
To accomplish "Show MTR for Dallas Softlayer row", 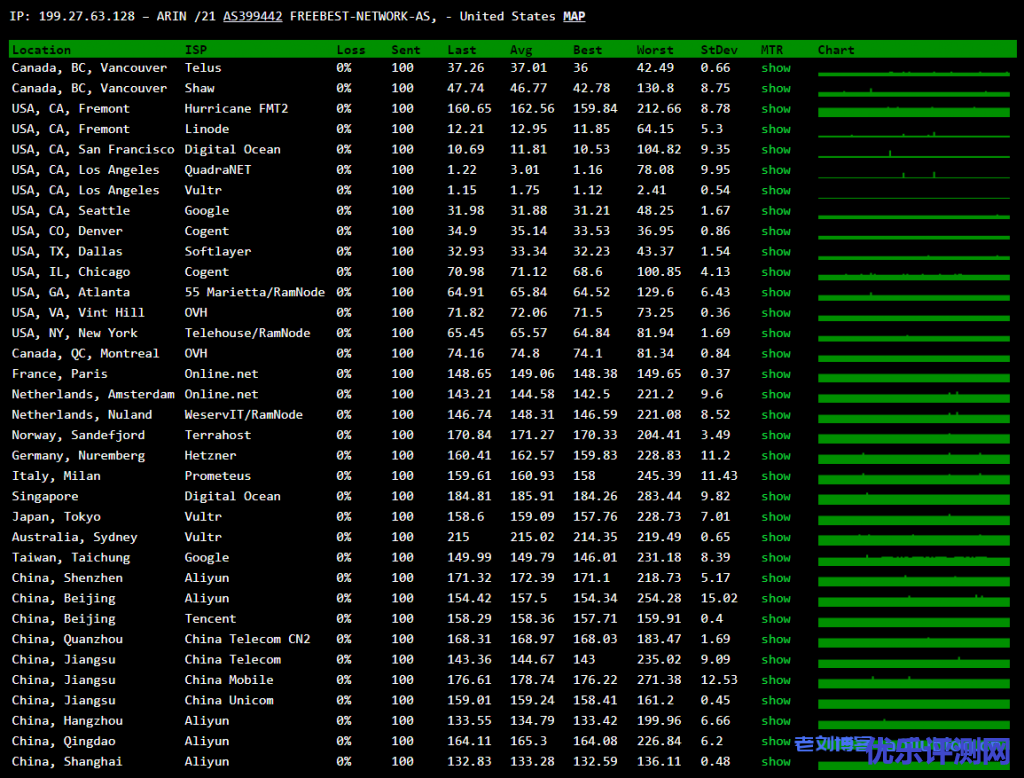I will [775, 252].
